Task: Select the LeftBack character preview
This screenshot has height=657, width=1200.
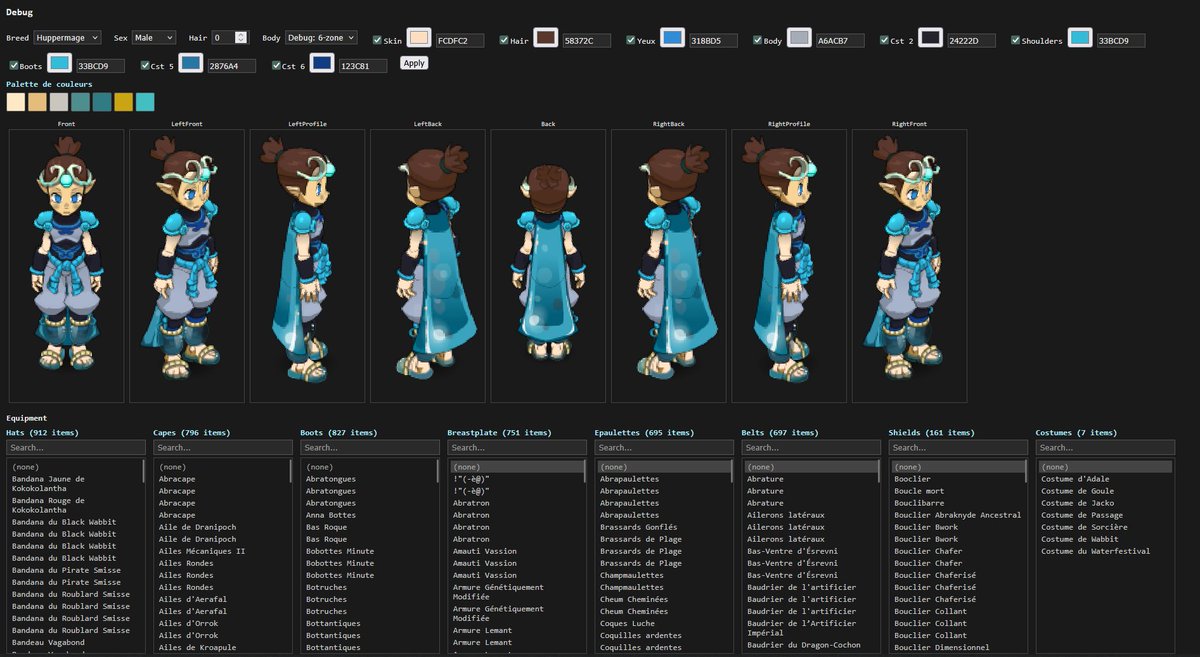Action: point(428,265)
